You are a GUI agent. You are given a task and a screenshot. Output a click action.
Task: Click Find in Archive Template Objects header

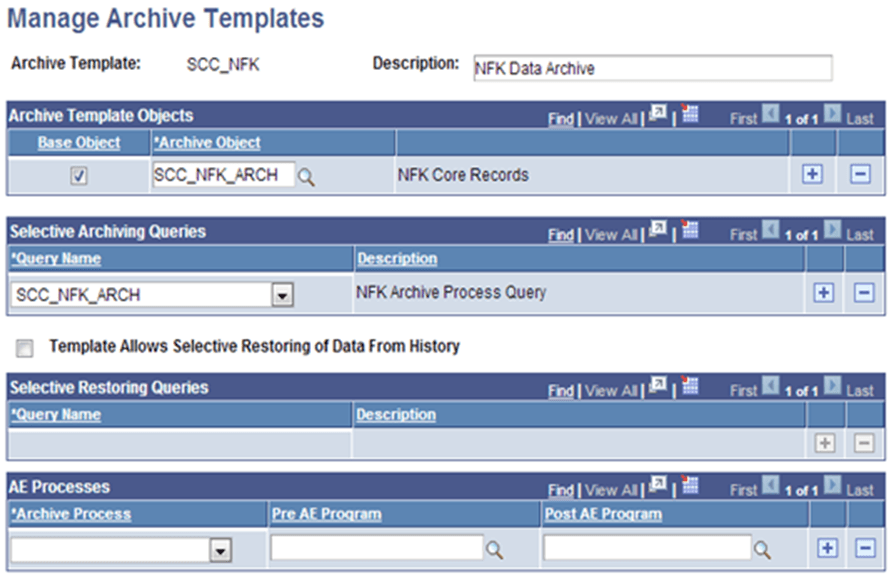561,115
